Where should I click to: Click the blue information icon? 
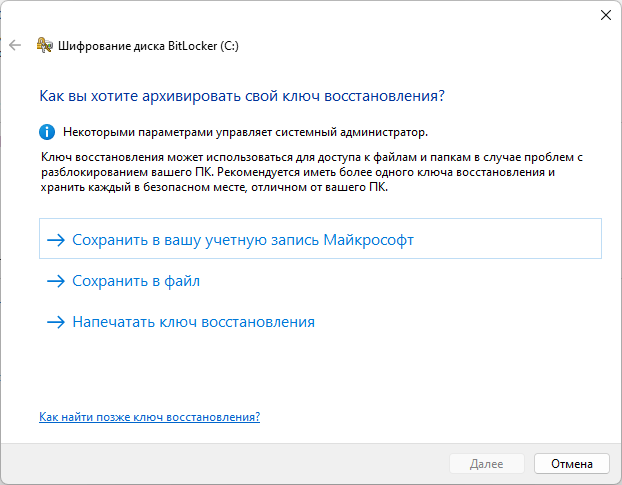(46, 131)
